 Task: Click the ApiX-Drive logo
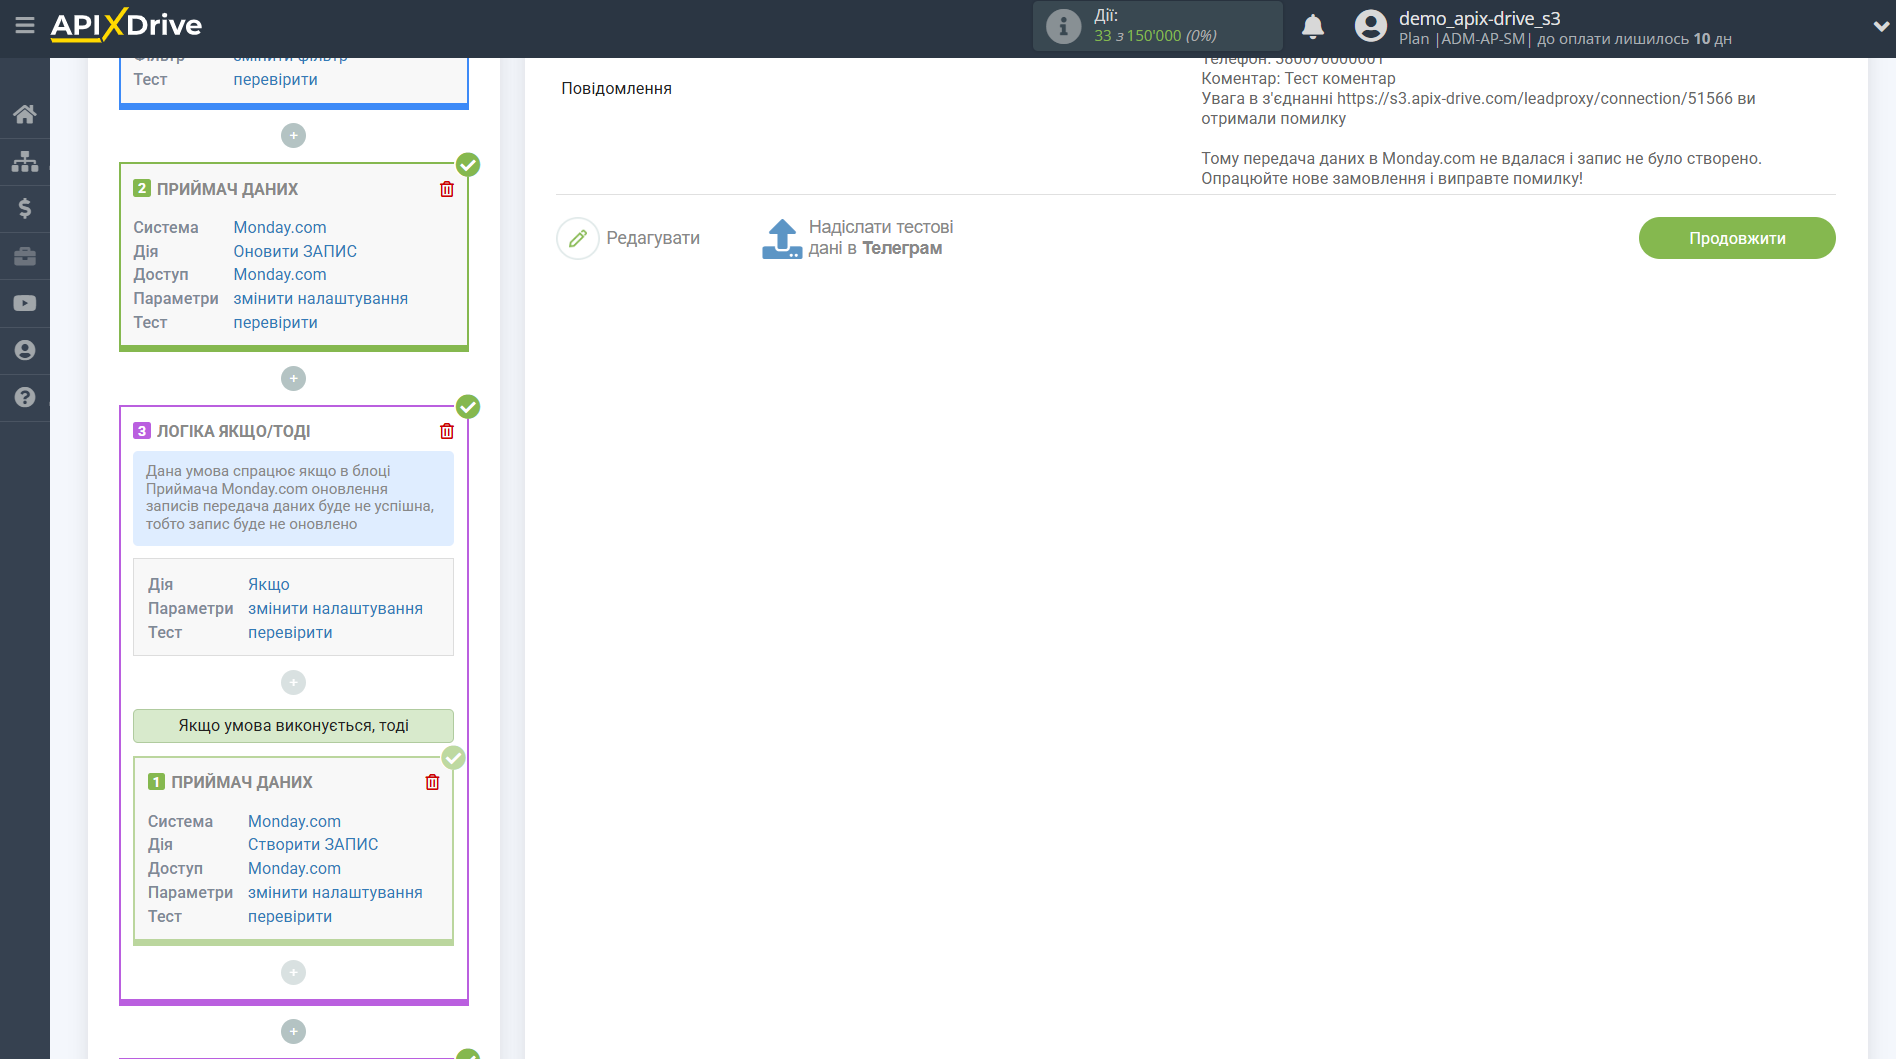tap(126, 25)
